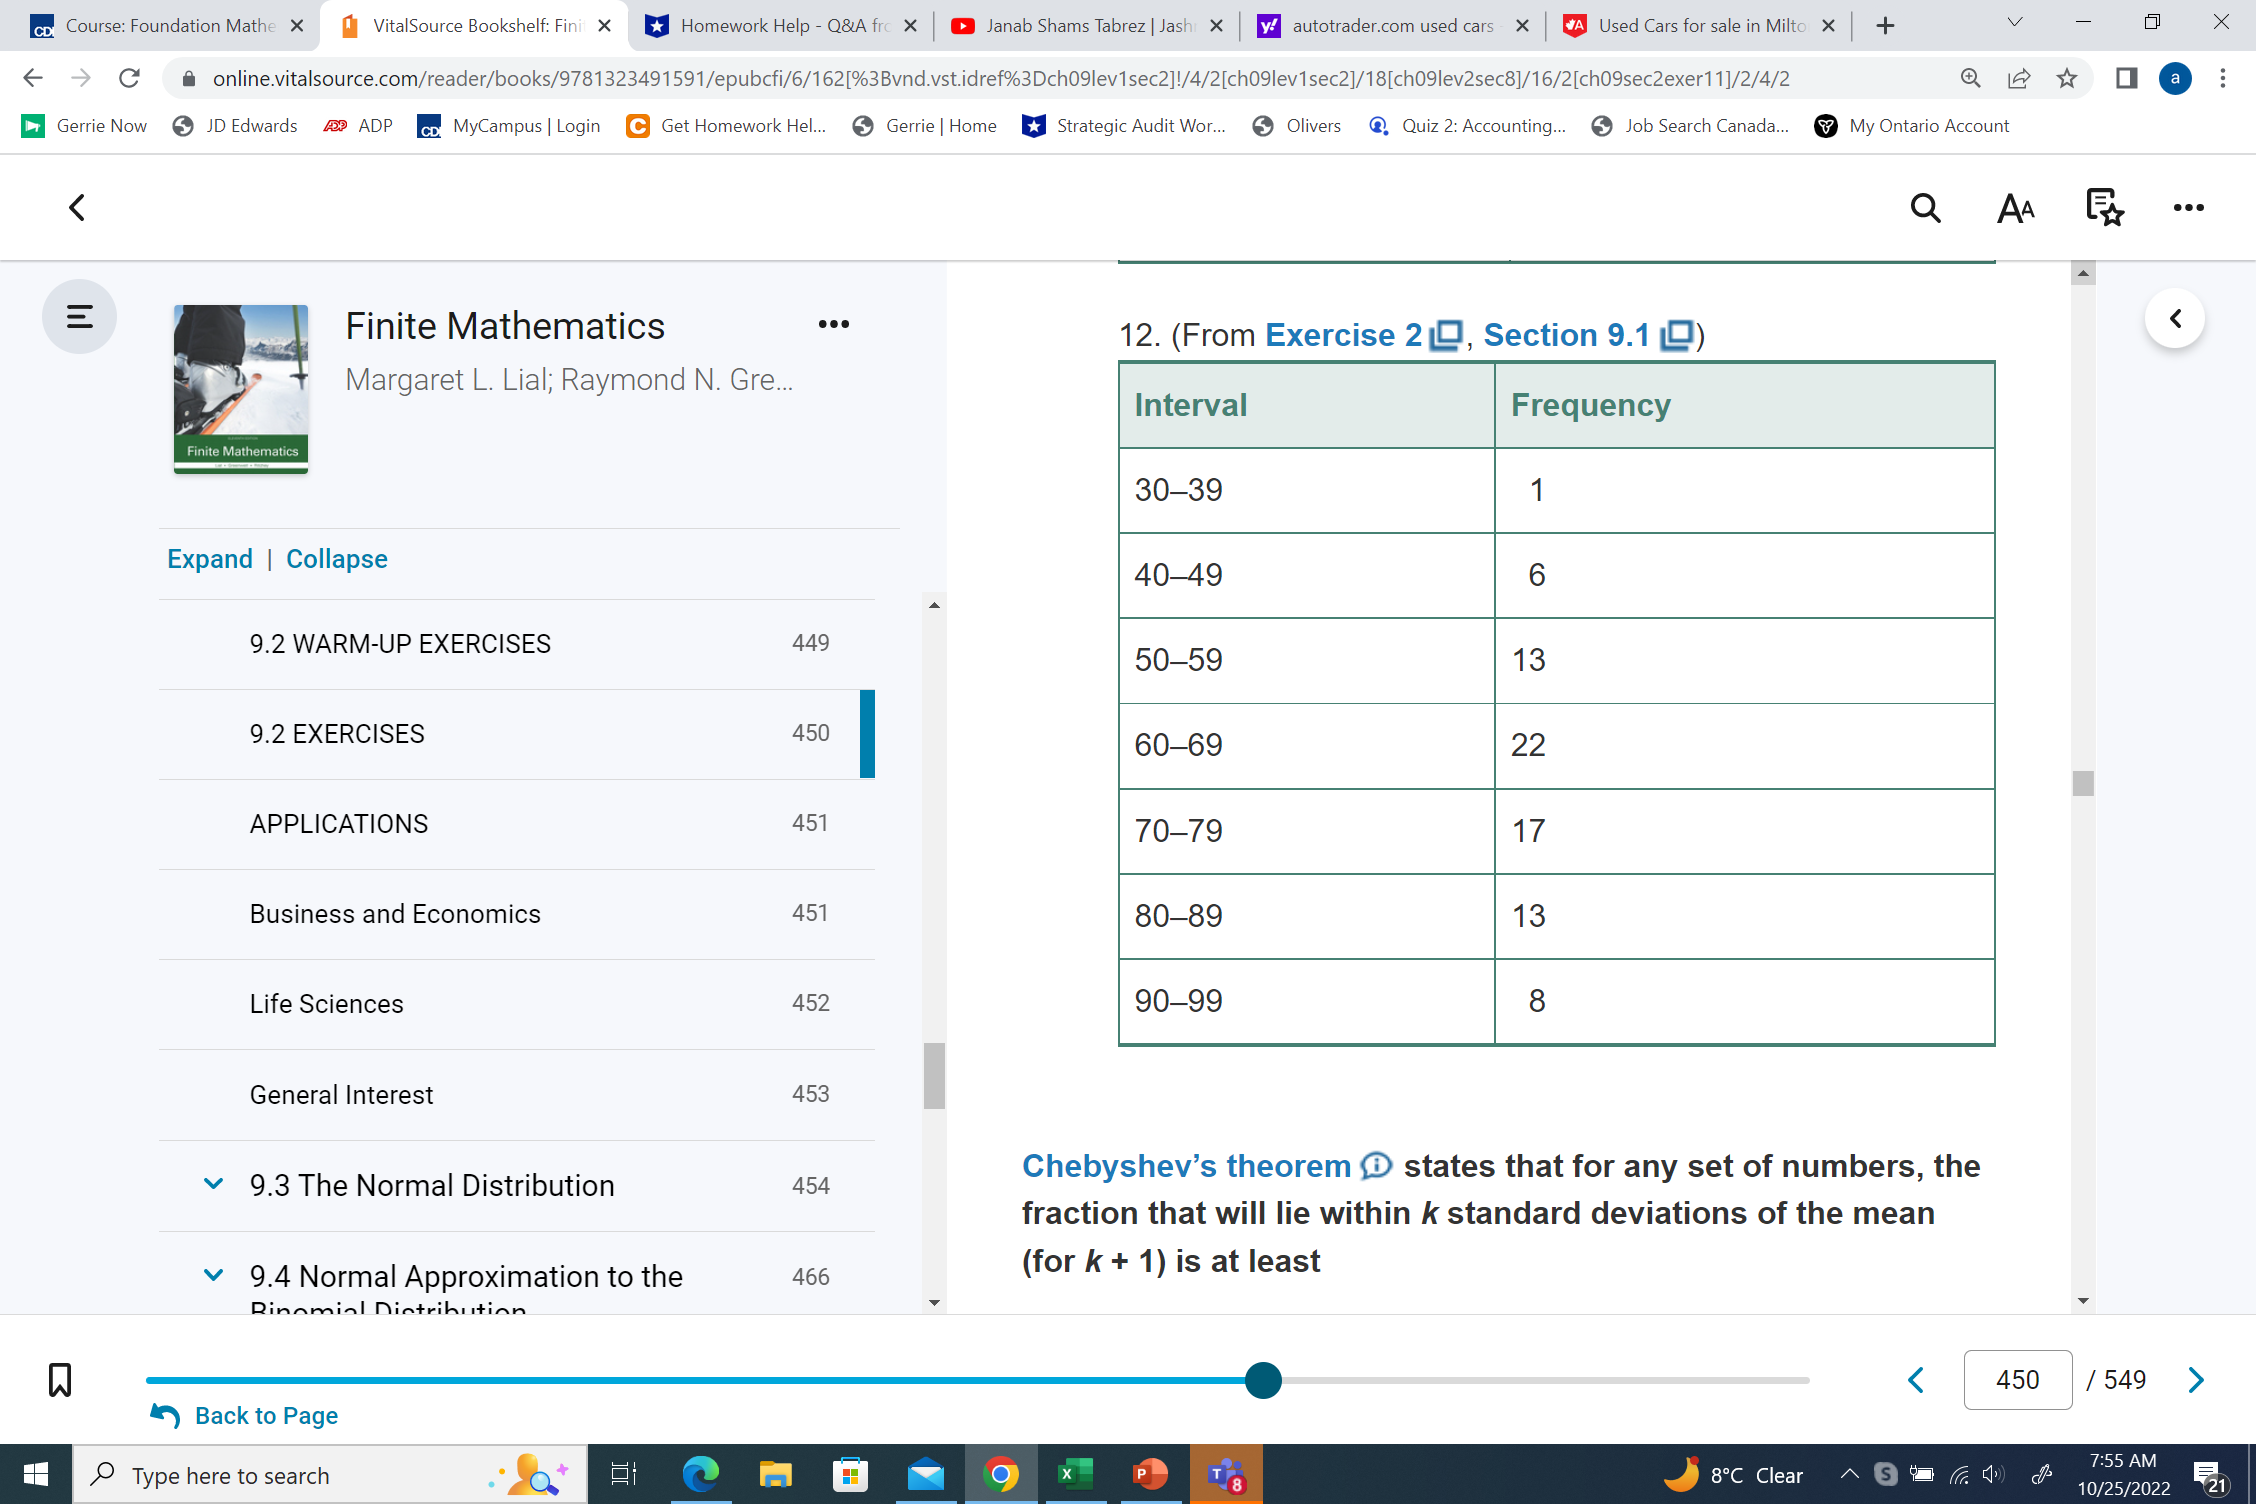This screenshot has width=2256, height=1504.
Task: Click the page number input showing 450
Action: 2017,1379
